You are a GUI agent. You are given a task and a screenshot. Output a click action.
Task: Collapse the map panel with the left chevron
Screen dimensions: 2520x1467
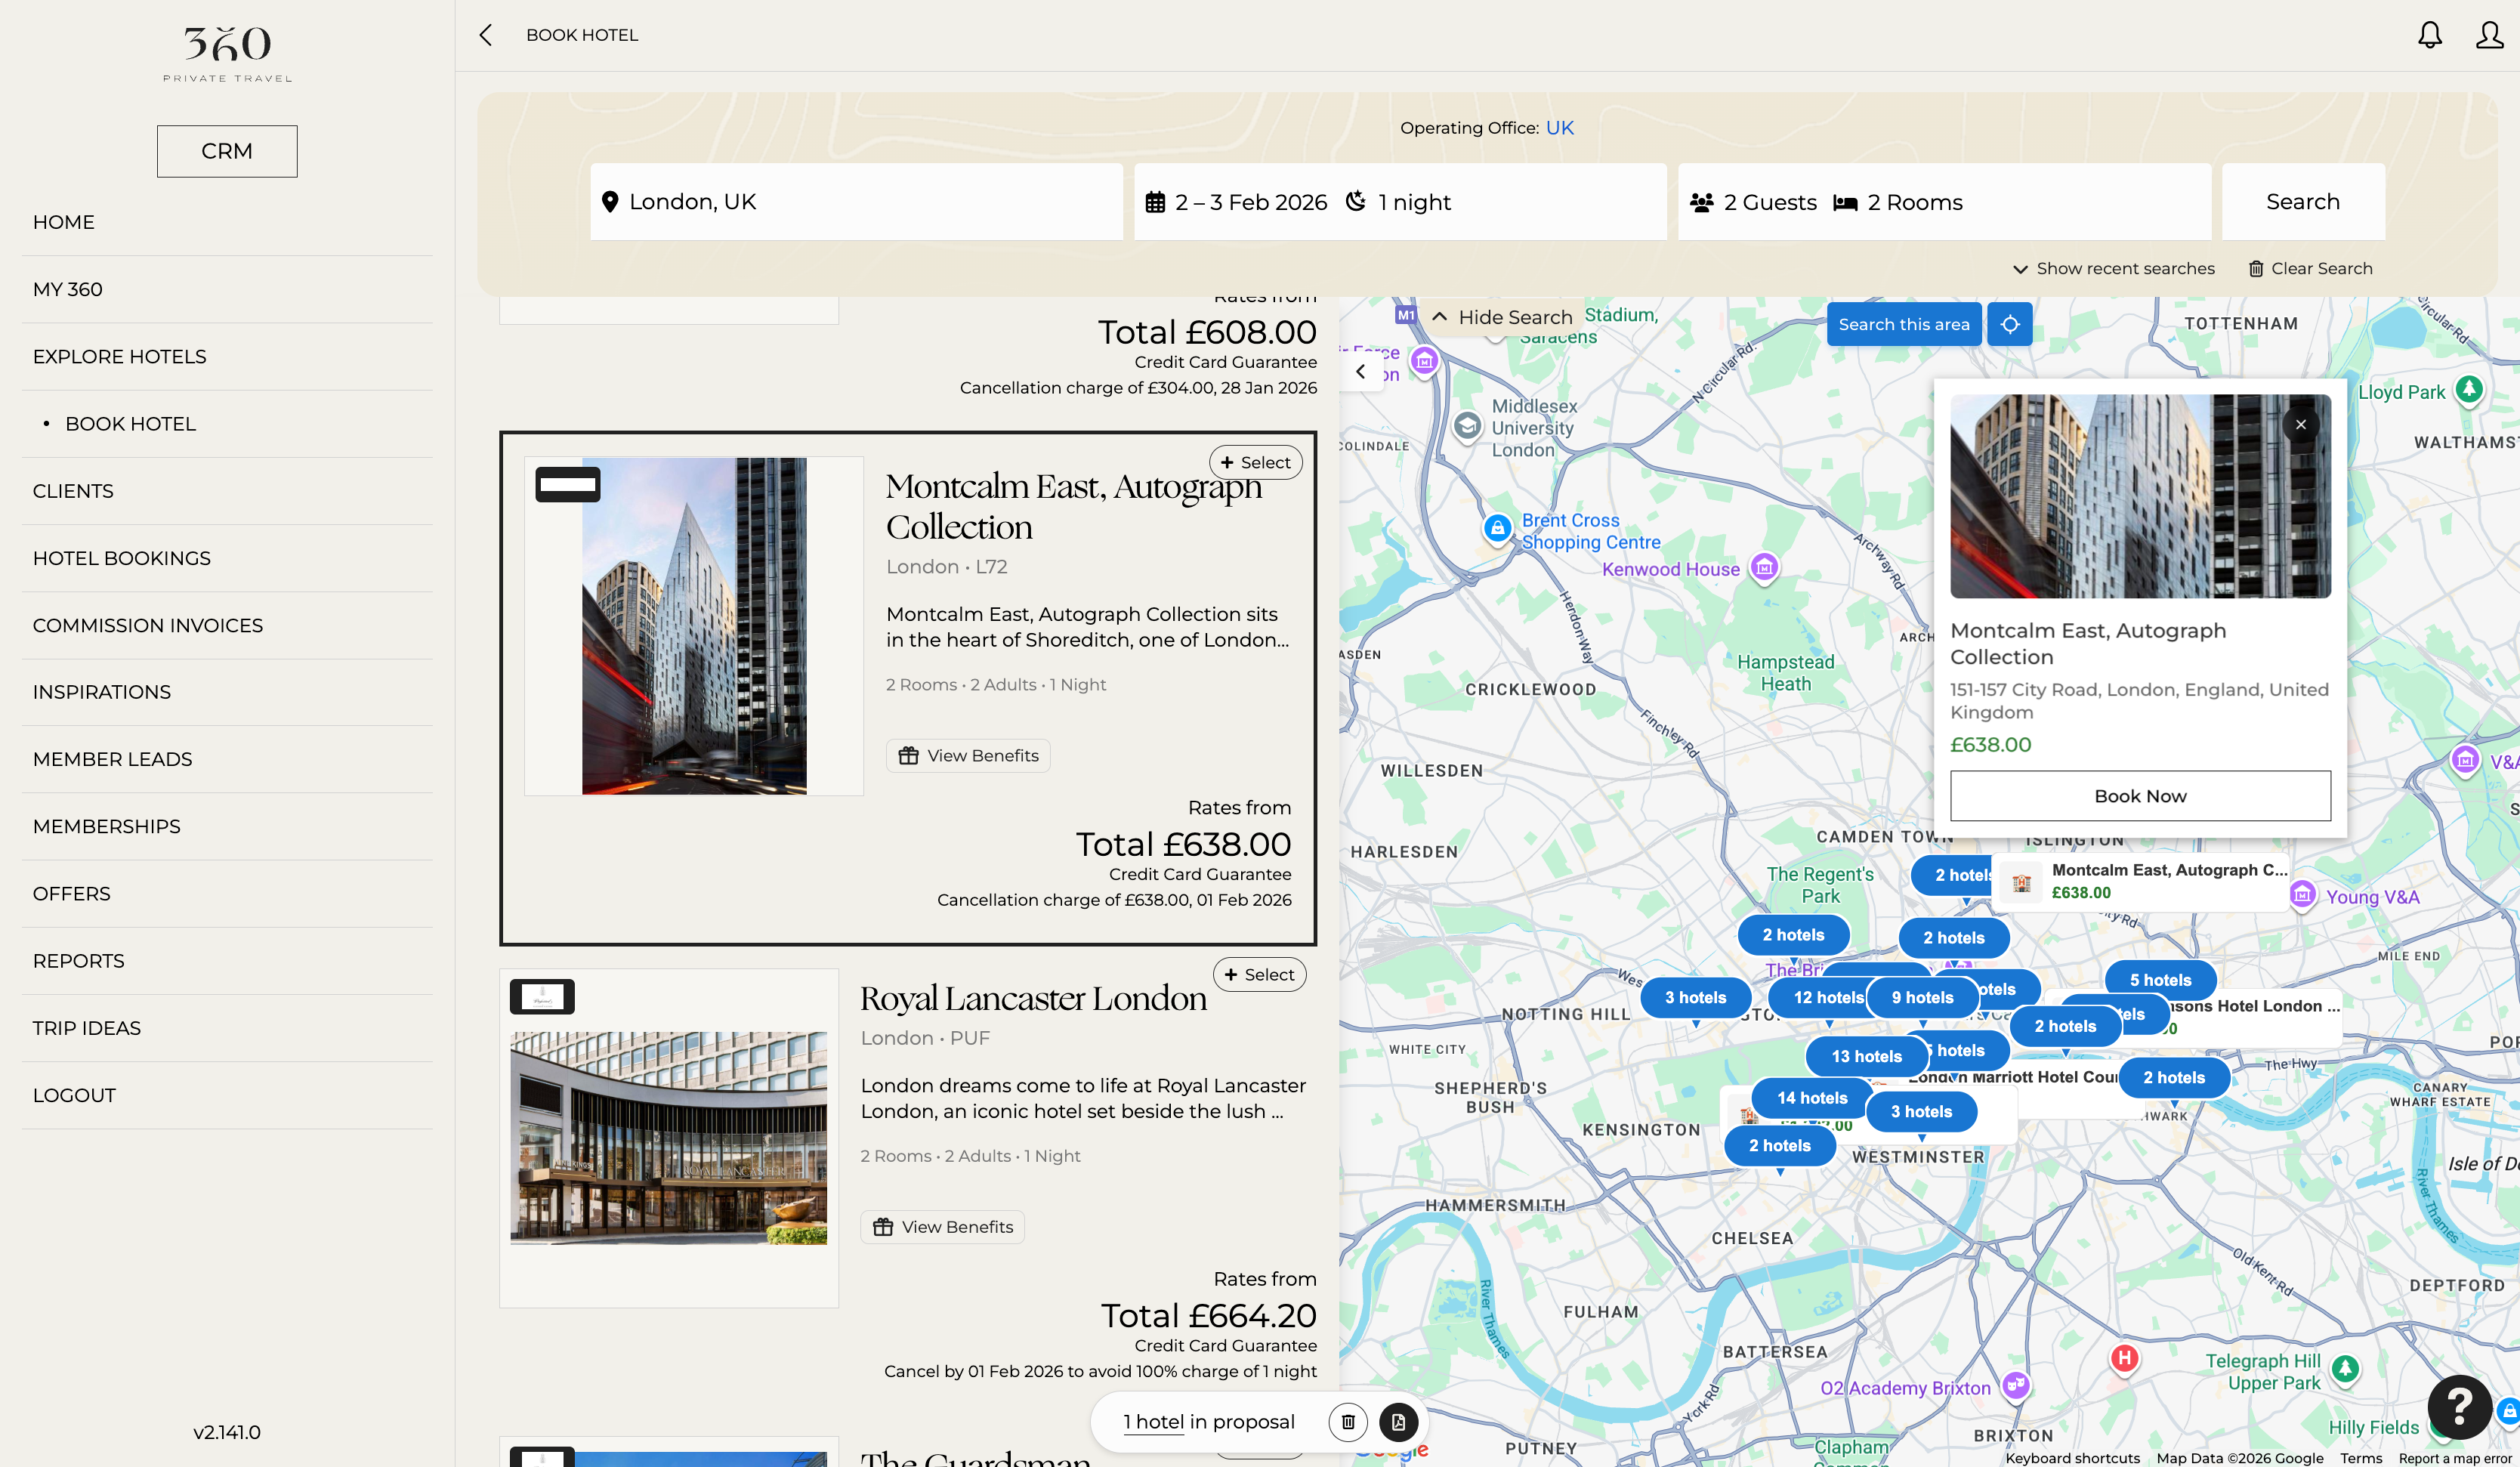tap(1360, 371)
